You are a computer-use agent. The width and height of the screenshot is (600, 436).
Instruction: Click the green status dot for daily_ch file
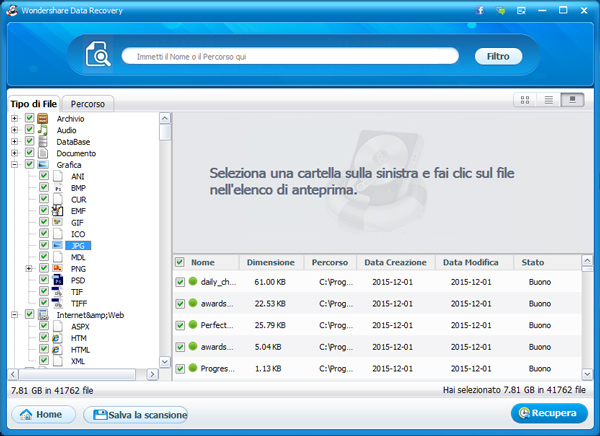click(x=193, y=281)
